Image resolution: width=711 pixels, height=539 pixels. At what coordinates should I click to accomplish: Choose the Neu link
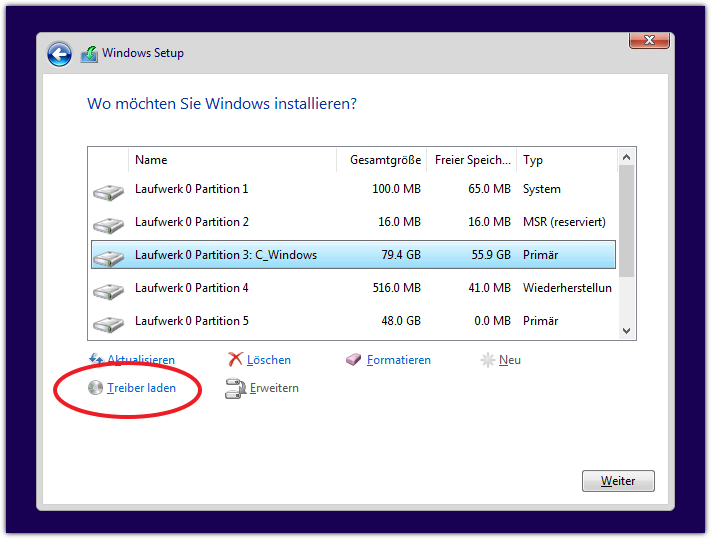(x=510, y=360)
